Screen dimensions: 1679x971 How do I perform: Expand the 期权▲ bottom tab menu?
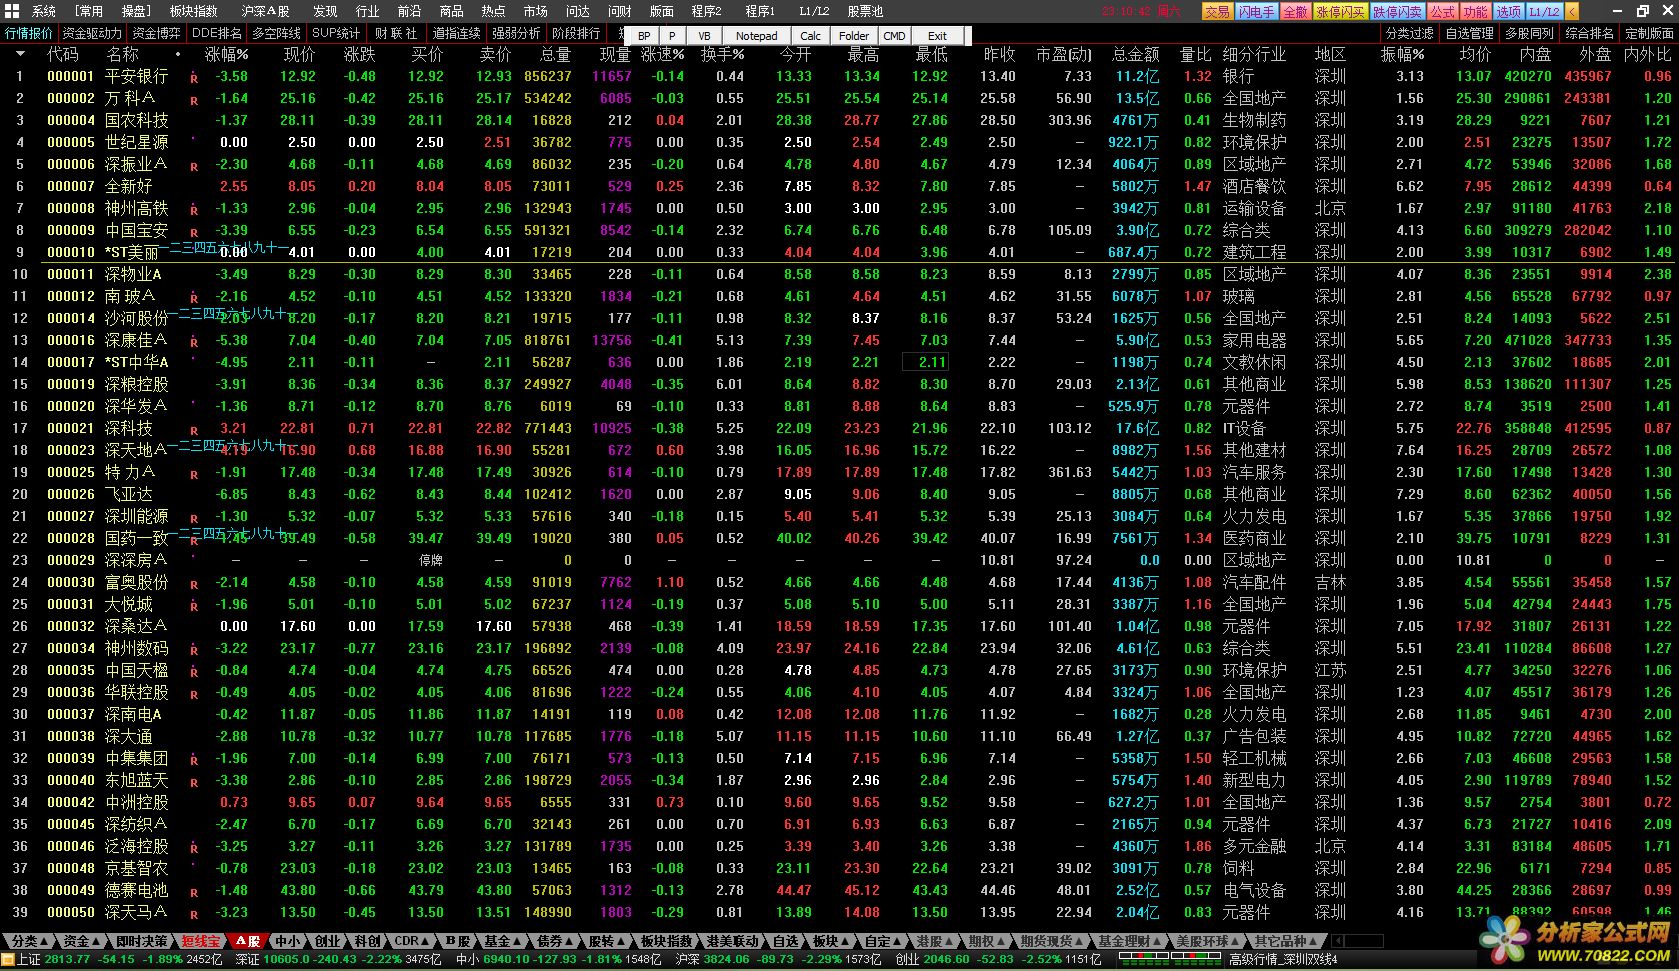tap(987, 941)
